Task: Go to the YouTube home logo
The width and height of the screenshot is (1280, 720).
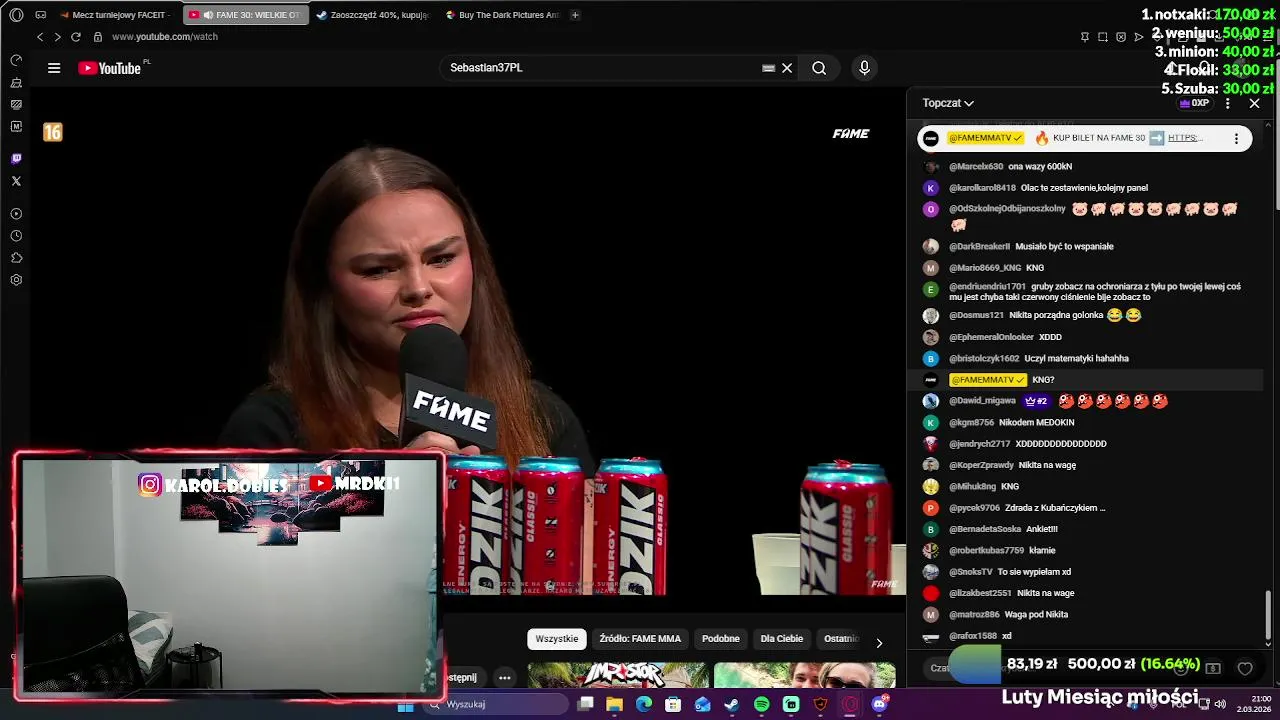Action: click(x=110, y=68)
